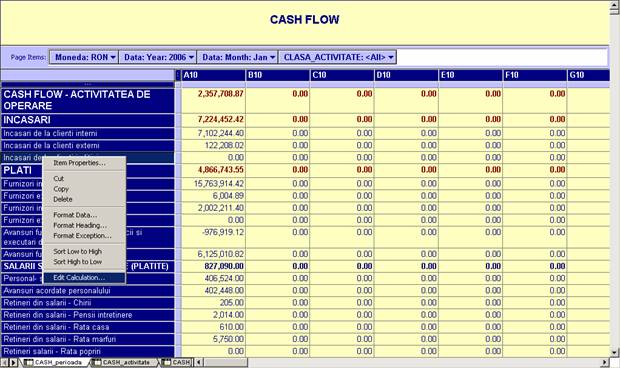Screen dimensions: 620x368
Task: Select the A10 column header
Action: 213,75
